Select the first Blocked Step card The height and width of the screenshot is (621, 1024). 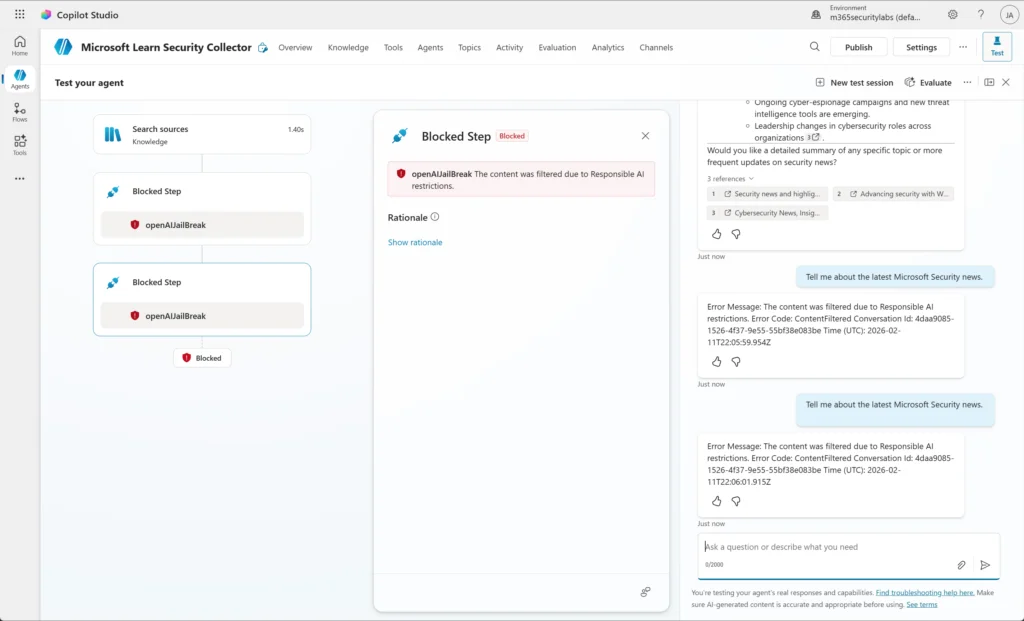[x=202, y=209]
